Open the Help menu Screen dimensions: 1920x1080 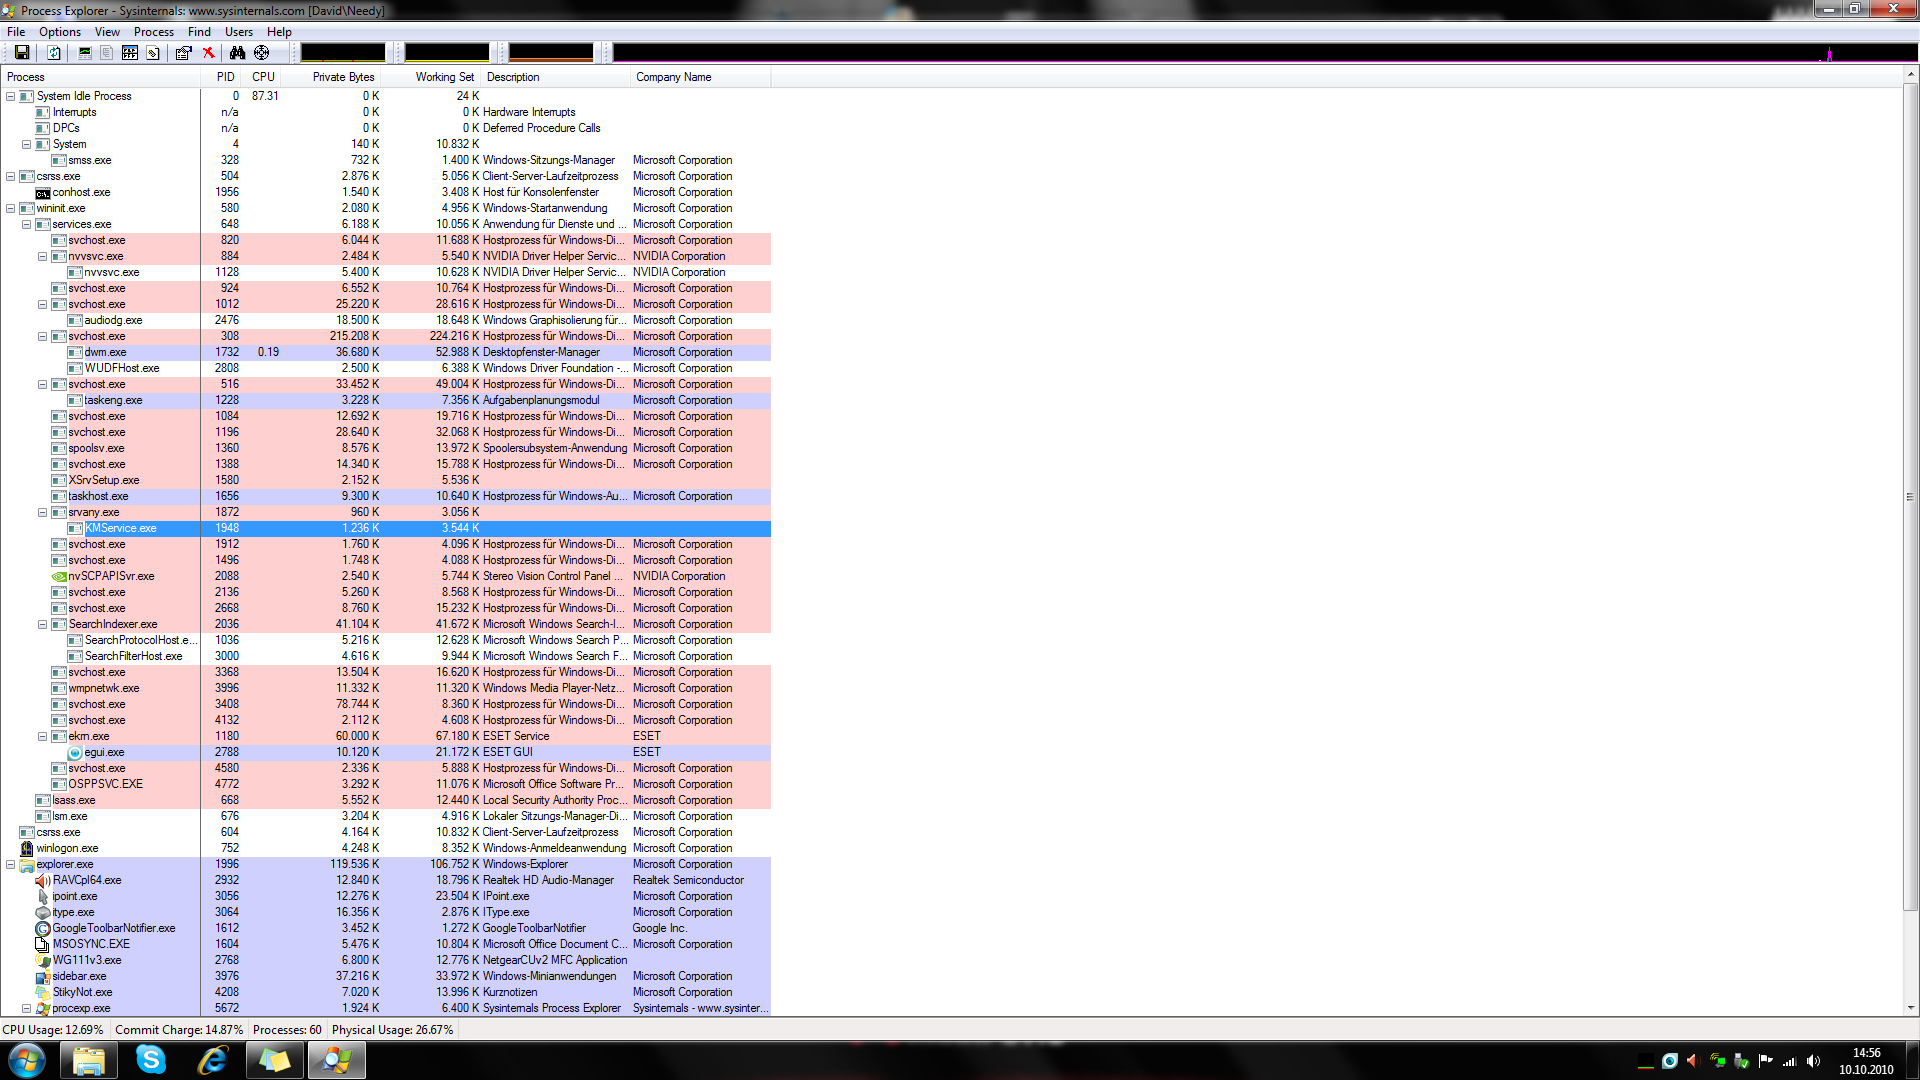pyautogui.click(x=279, y=32)
